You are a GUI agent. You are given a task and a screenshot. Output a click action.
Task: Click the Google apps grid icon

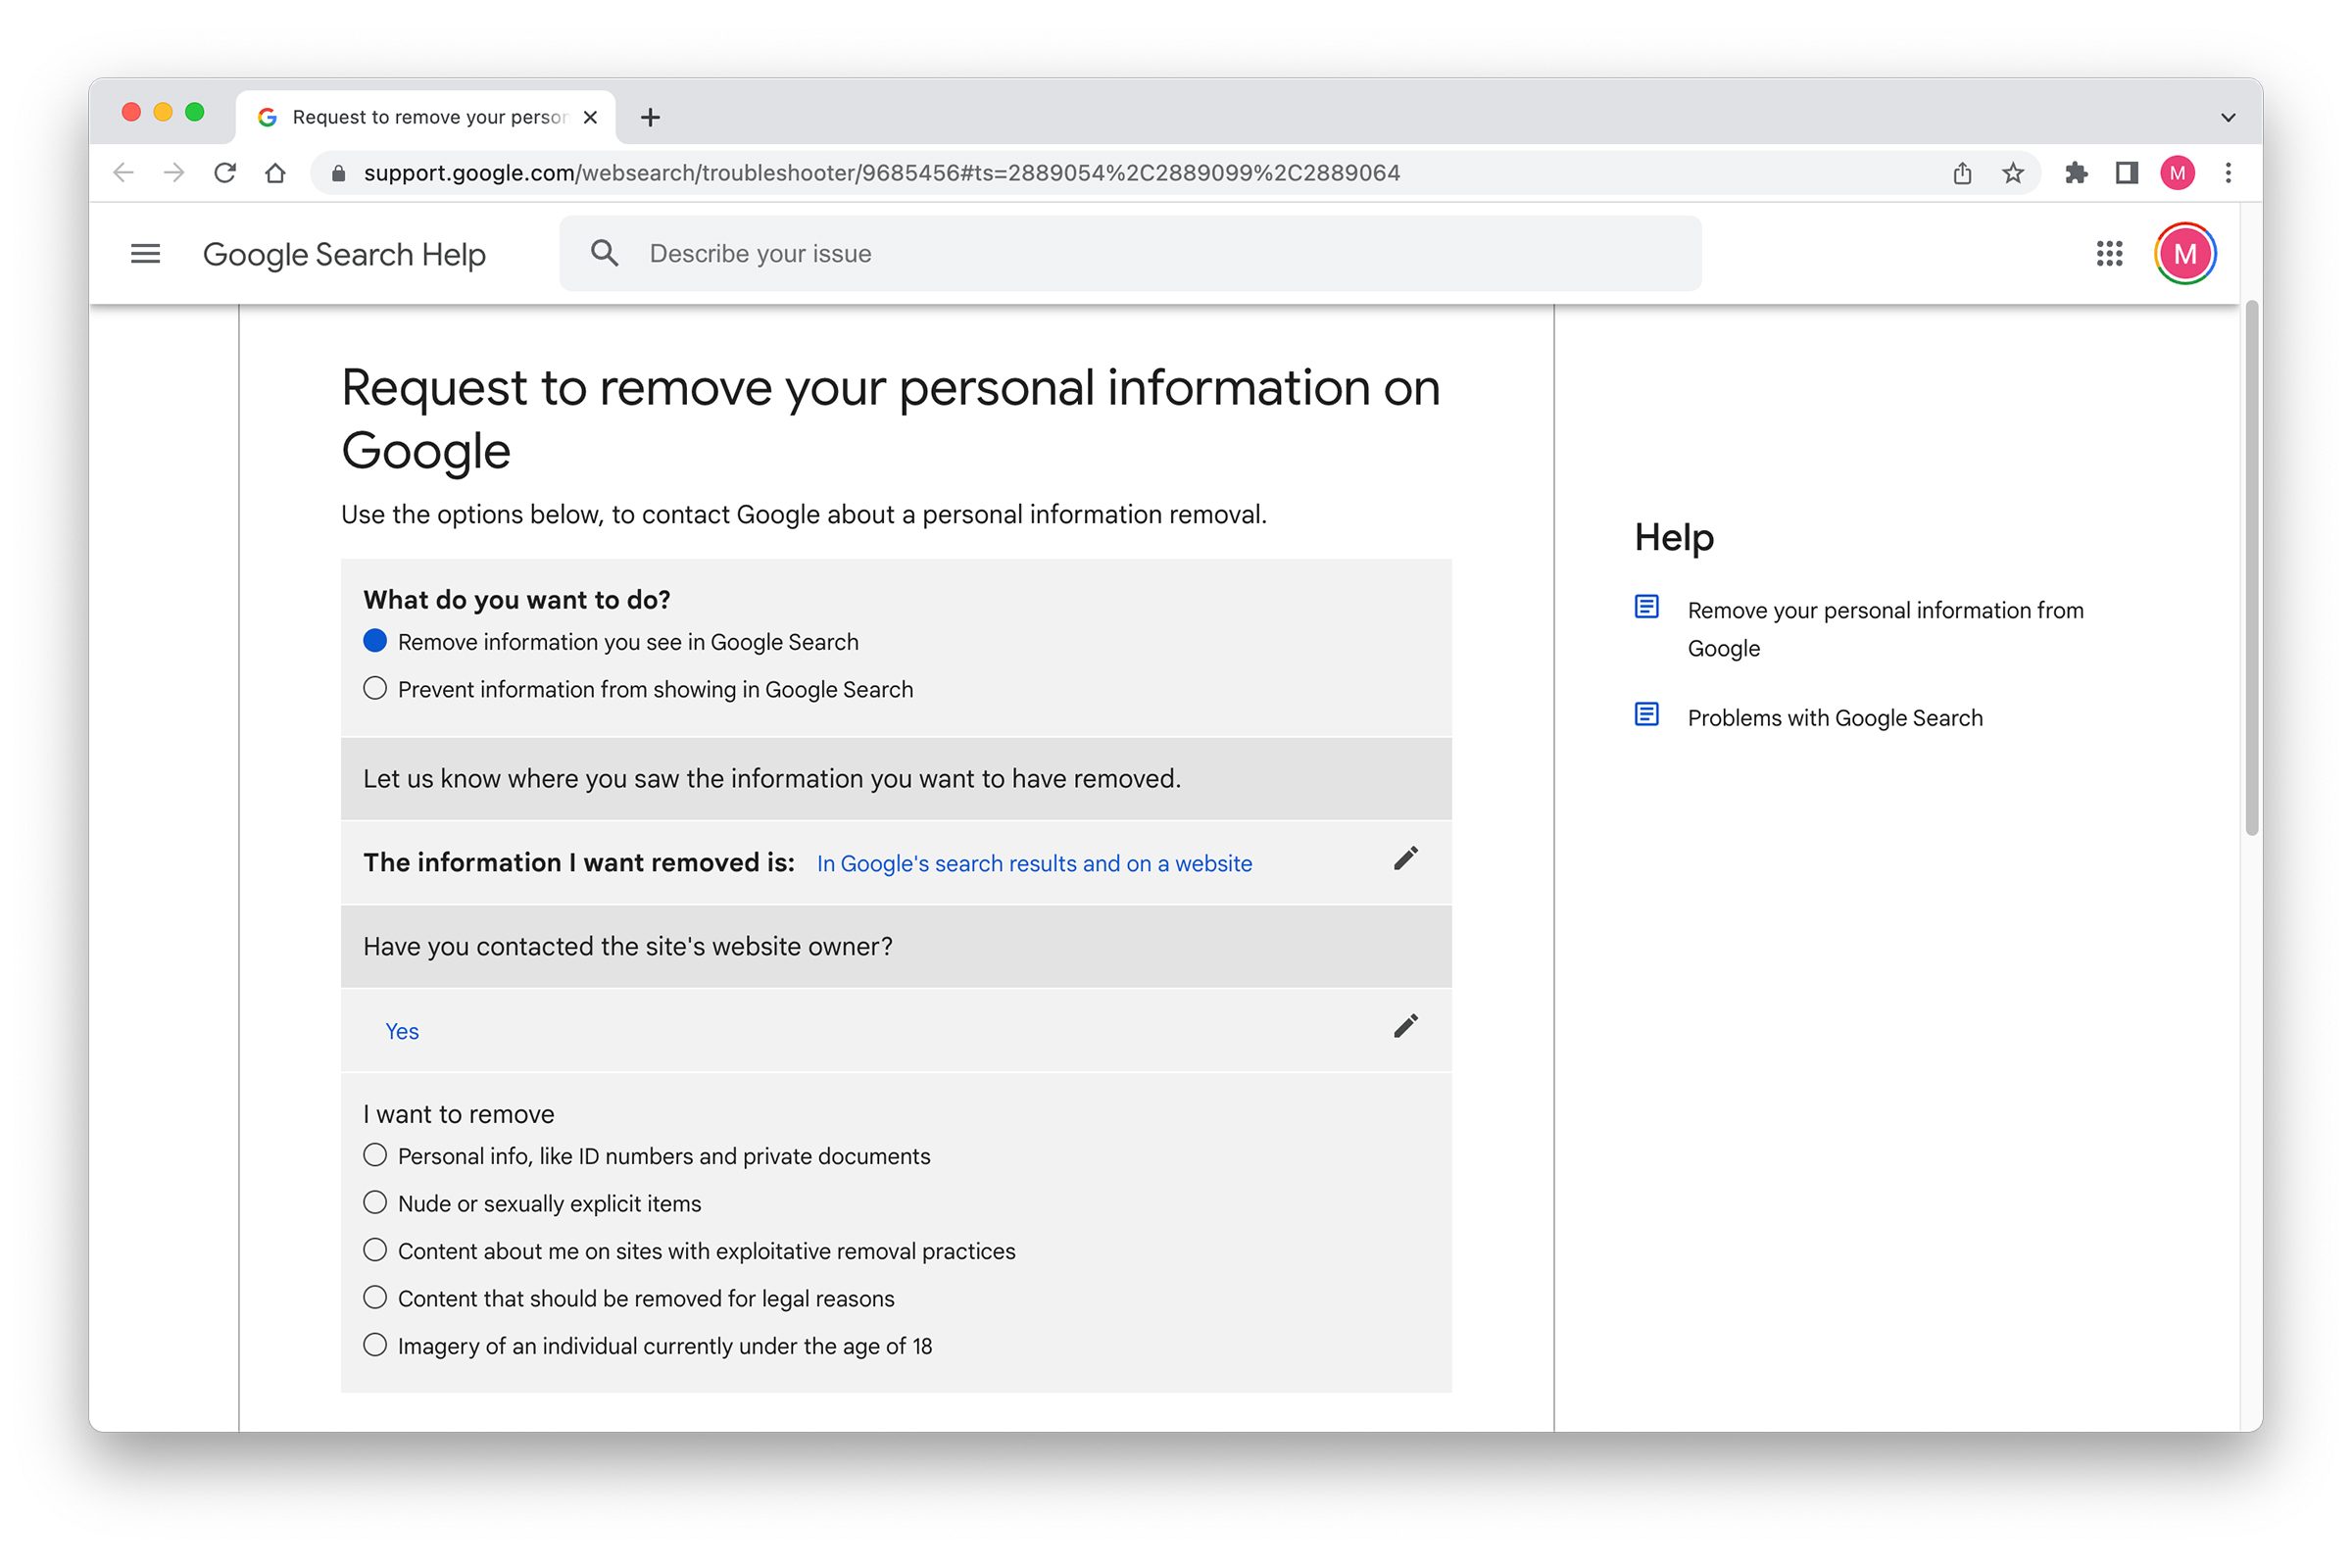(x=2109, y=252)
